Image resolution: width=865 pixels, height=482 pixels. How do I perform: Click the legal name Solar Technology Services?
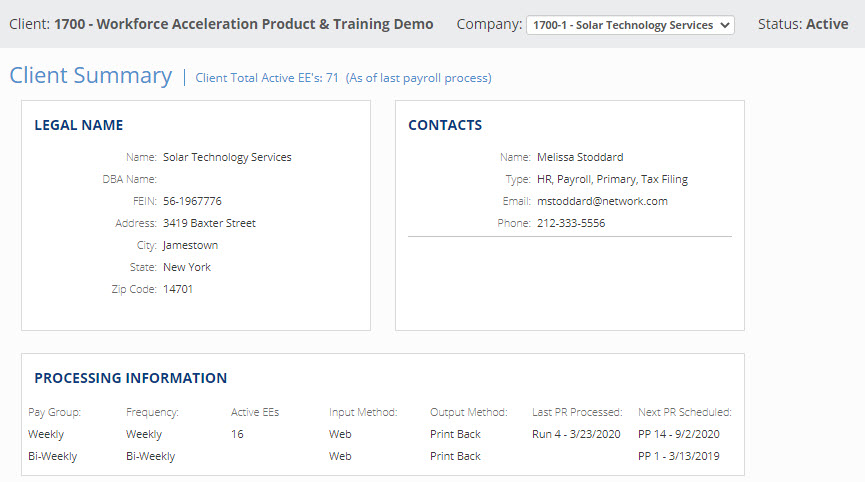227,157
